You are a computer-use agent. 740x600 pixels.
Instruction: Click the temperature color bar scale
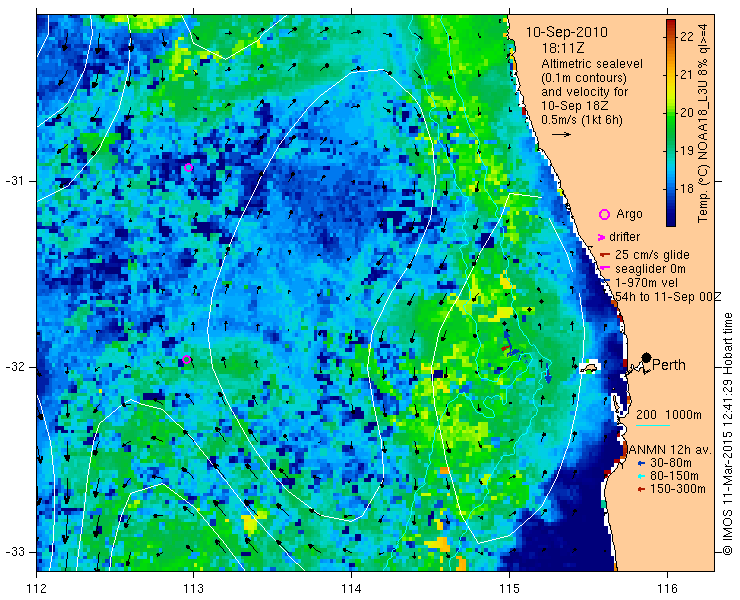[671, 123]
